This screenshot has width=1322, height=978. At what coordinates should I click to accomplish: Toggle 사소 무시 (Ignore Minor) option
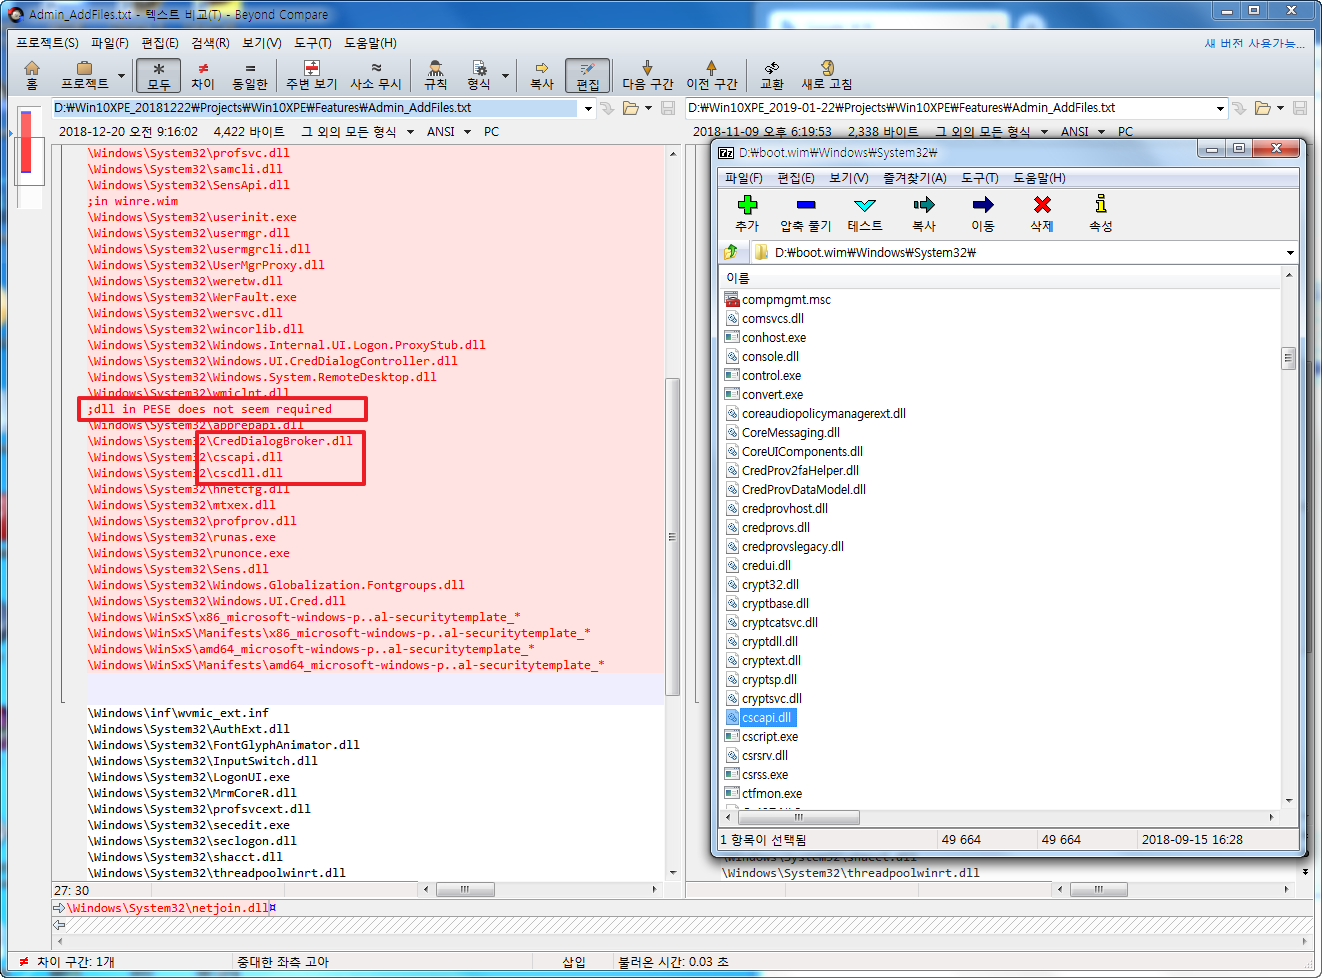[x=376, y=75]
